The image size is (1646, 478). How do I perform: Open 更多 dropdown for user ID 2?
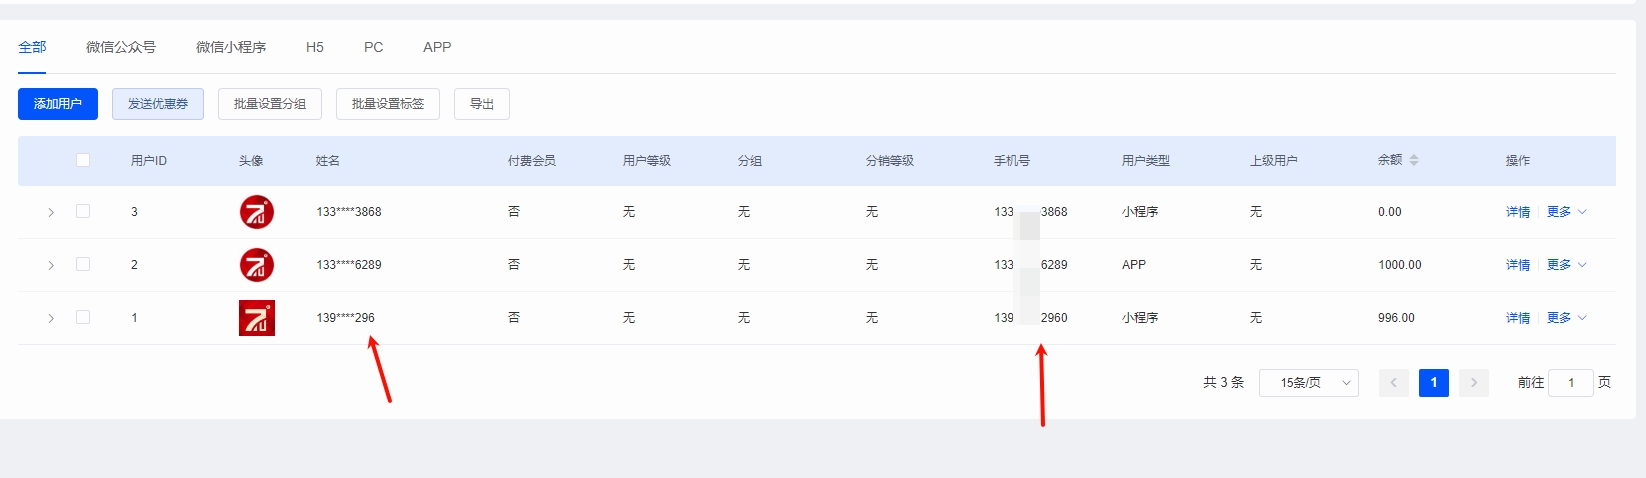(x=1566, y=265)
